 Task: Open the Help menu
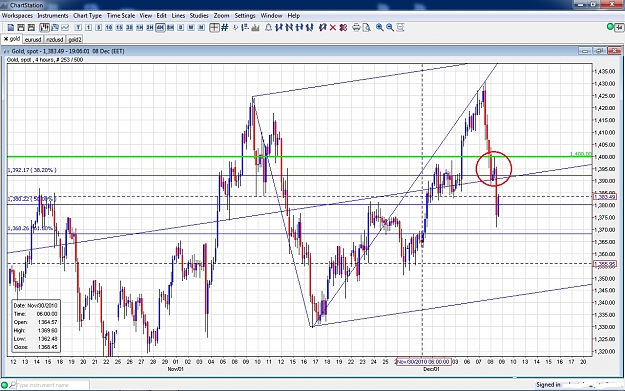point(293,16)
